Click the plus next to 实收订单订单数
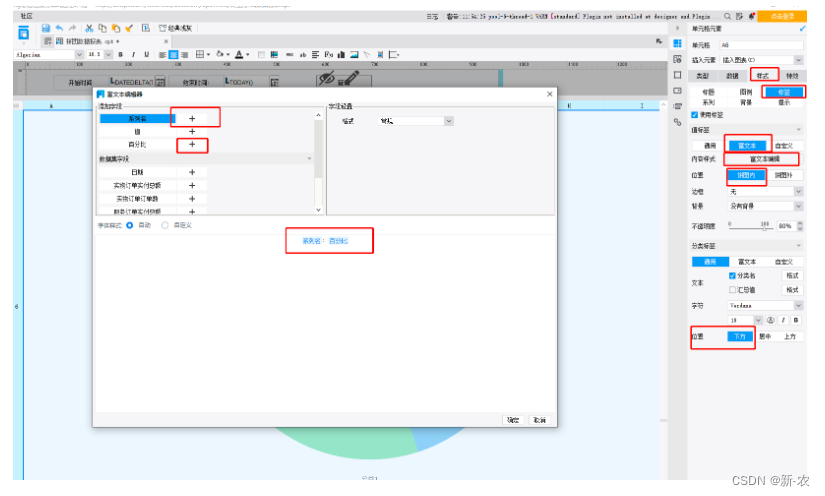Image resolution: width=825 pixels, height=496 pixels. [192, 199]
